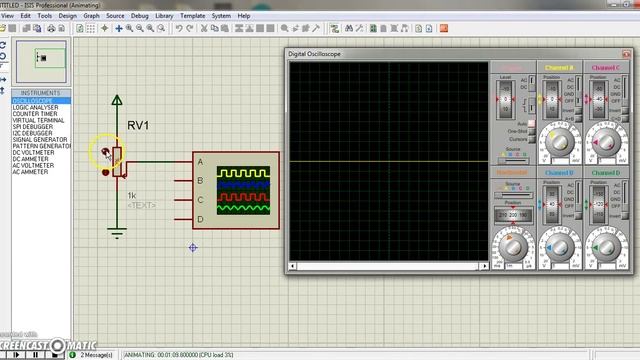The width and height of the screenshot is (640, 360).
Task: Click the Block Rotate icon
Action: pyautogui.click(x=260, y=28)
